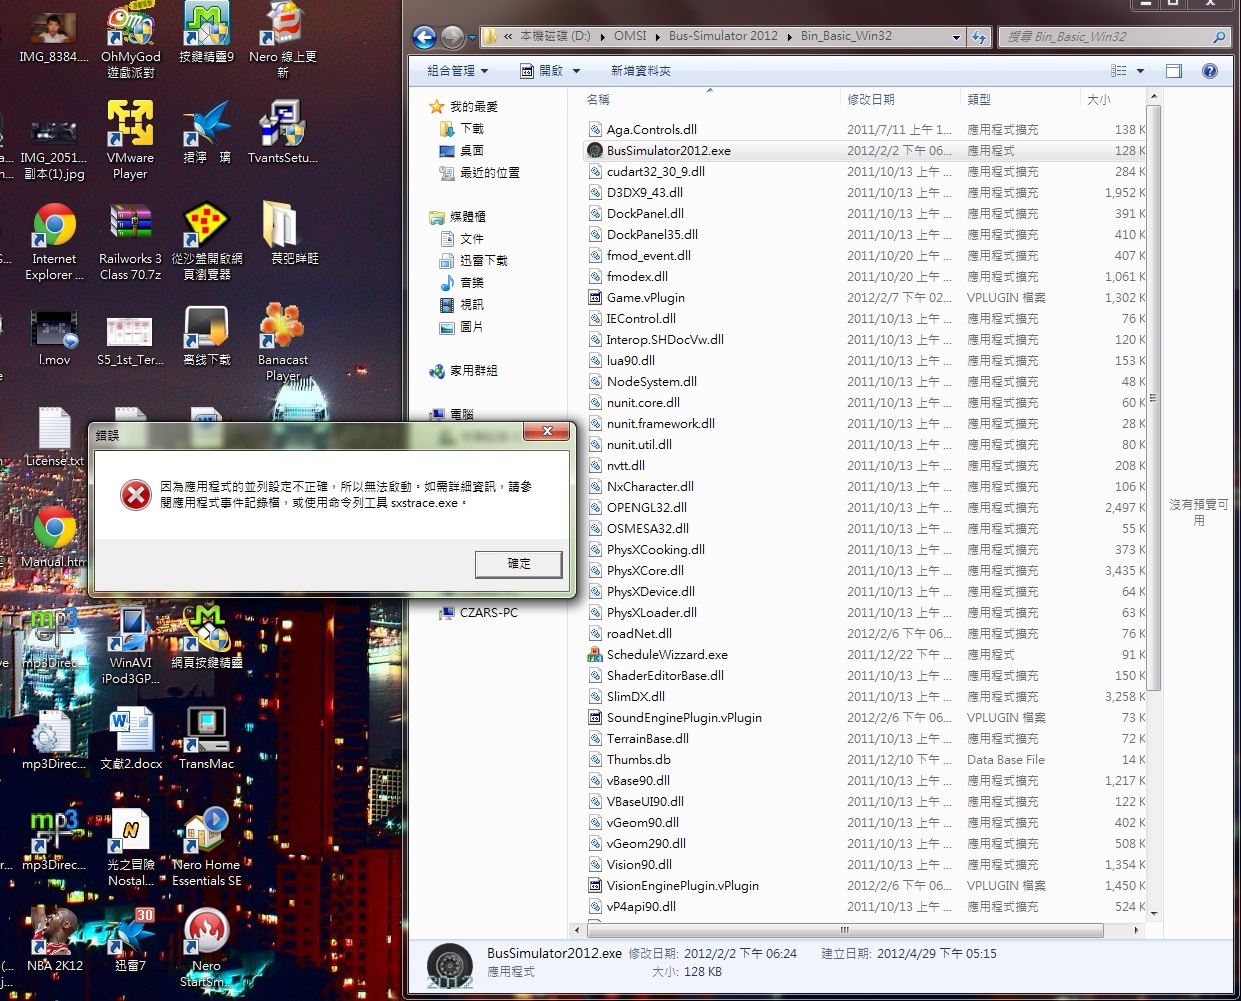Go back using the Explorer back arrow

coord(425,37)
